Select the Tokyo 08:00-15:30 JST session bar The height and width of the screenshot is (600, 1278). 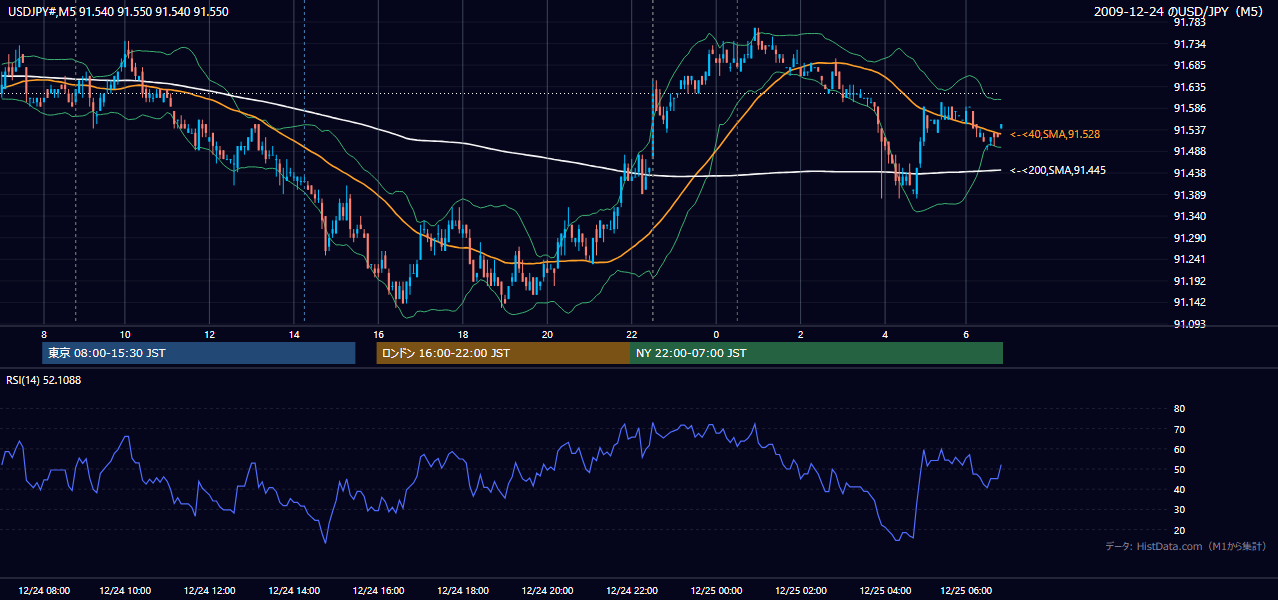click(199, 353)
